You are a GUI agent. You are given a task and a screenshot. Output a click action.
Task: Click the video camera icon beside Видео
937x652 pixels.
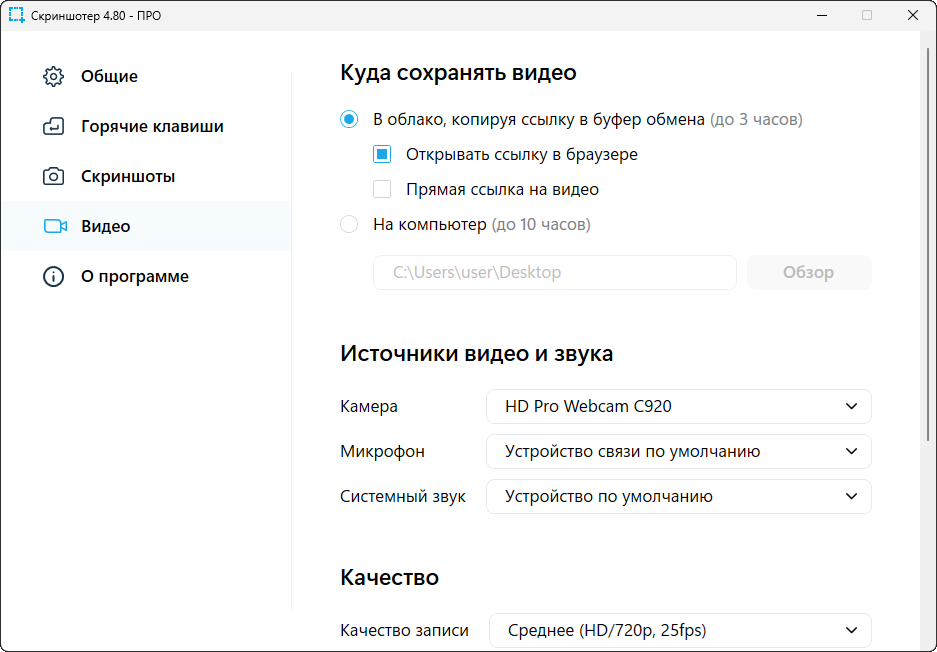[55, 226]
